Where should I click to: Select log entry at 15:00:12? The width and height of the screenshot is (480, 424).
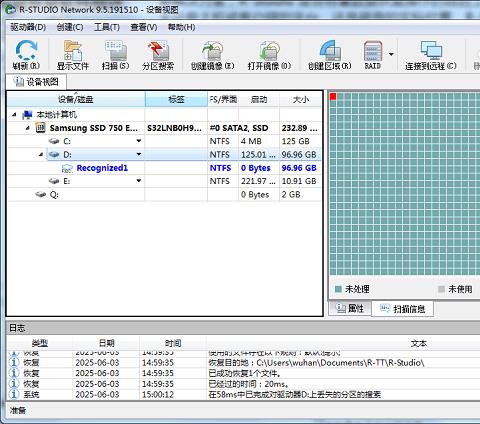(x=243, y=395)
